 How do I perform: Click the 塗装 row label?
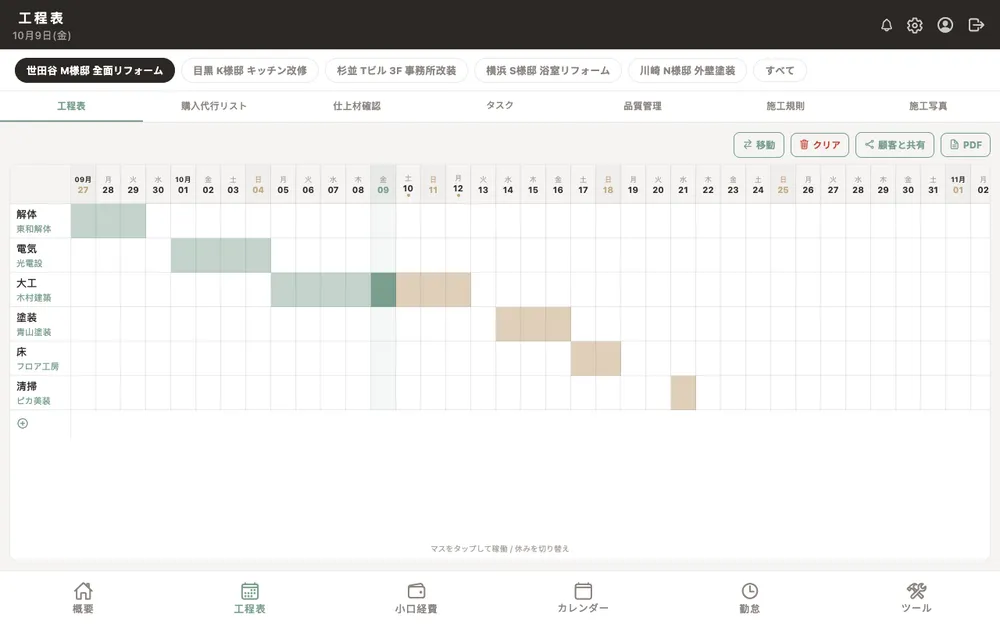(x=40, y=324)
